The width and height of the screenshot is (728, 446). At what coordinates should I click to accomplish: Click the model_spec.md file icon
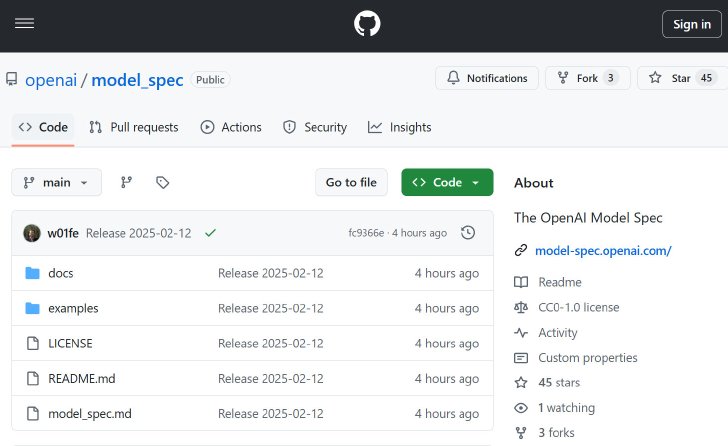click(x=32, y=414)
